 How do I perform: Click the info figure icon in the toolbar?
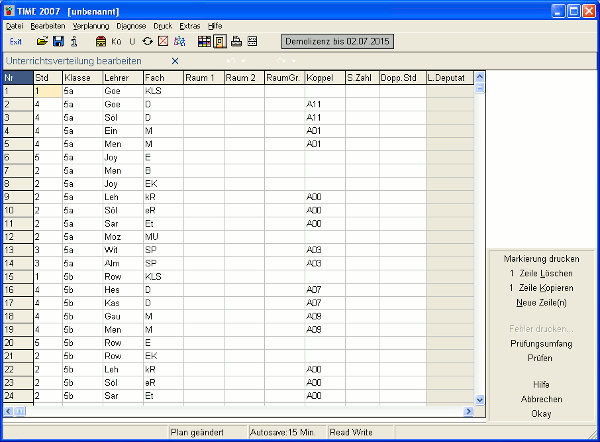(74, 42)
